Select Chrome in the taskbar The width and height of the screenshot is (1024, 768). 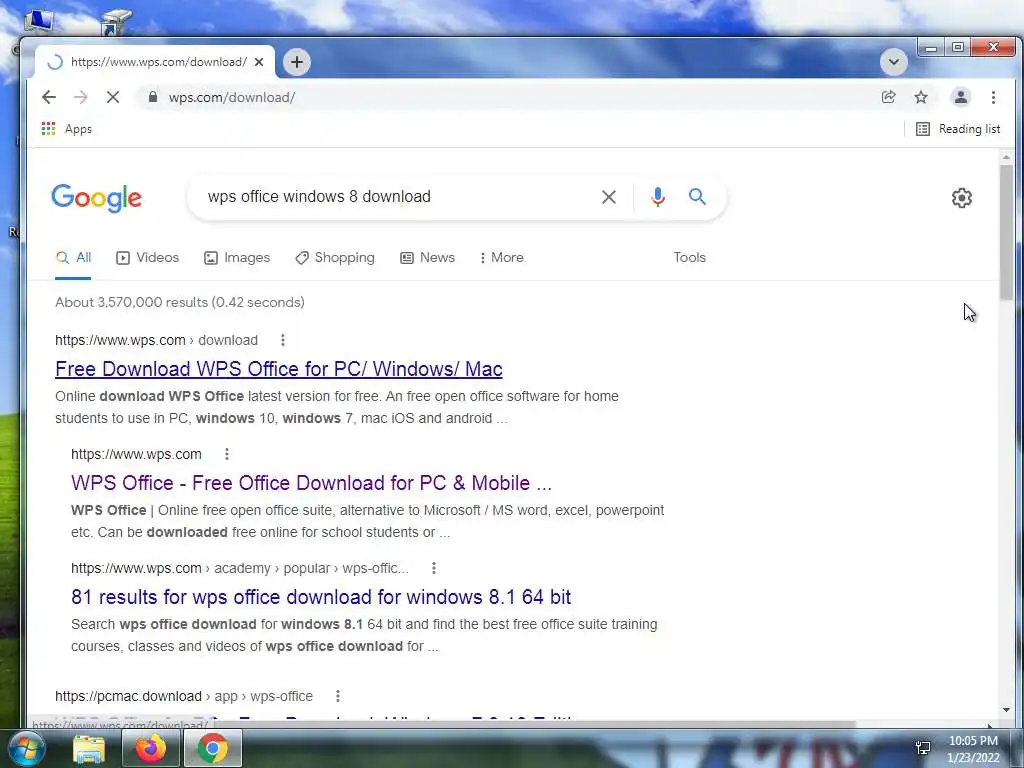tap(213, 748)
